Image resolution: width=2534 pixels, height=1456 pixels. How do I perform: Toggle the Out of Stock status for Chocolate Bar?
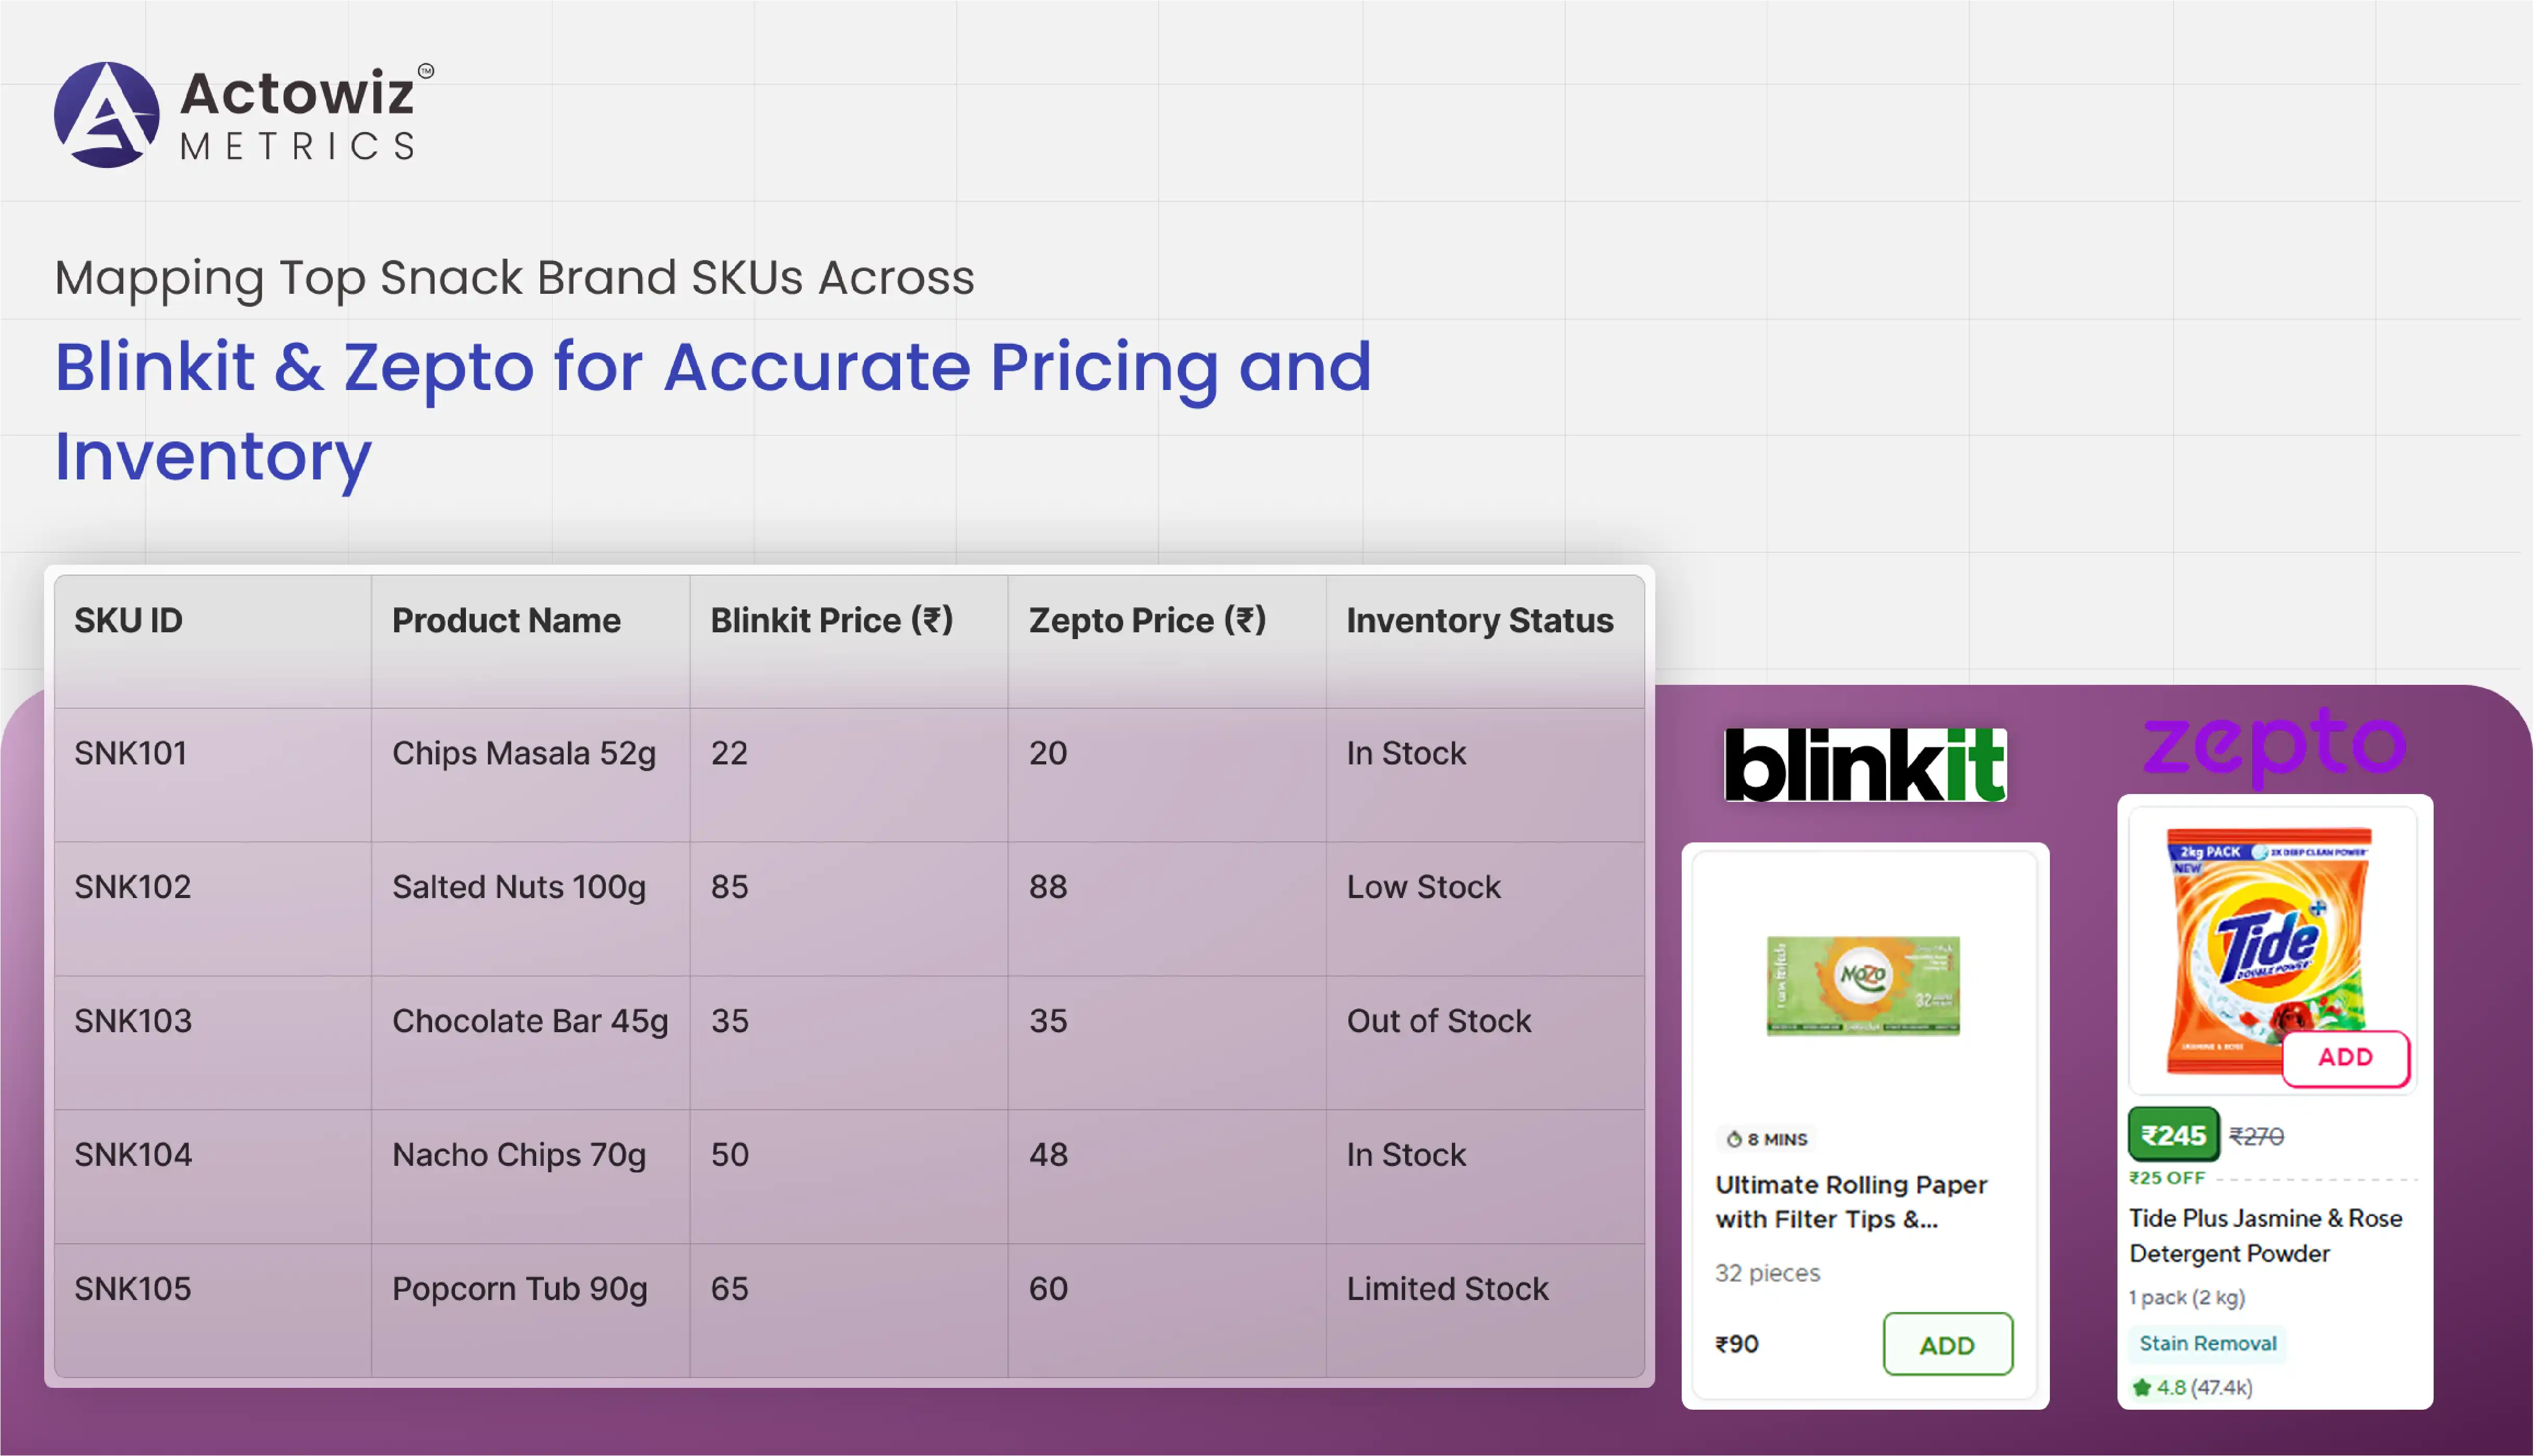point(1439,1021)
